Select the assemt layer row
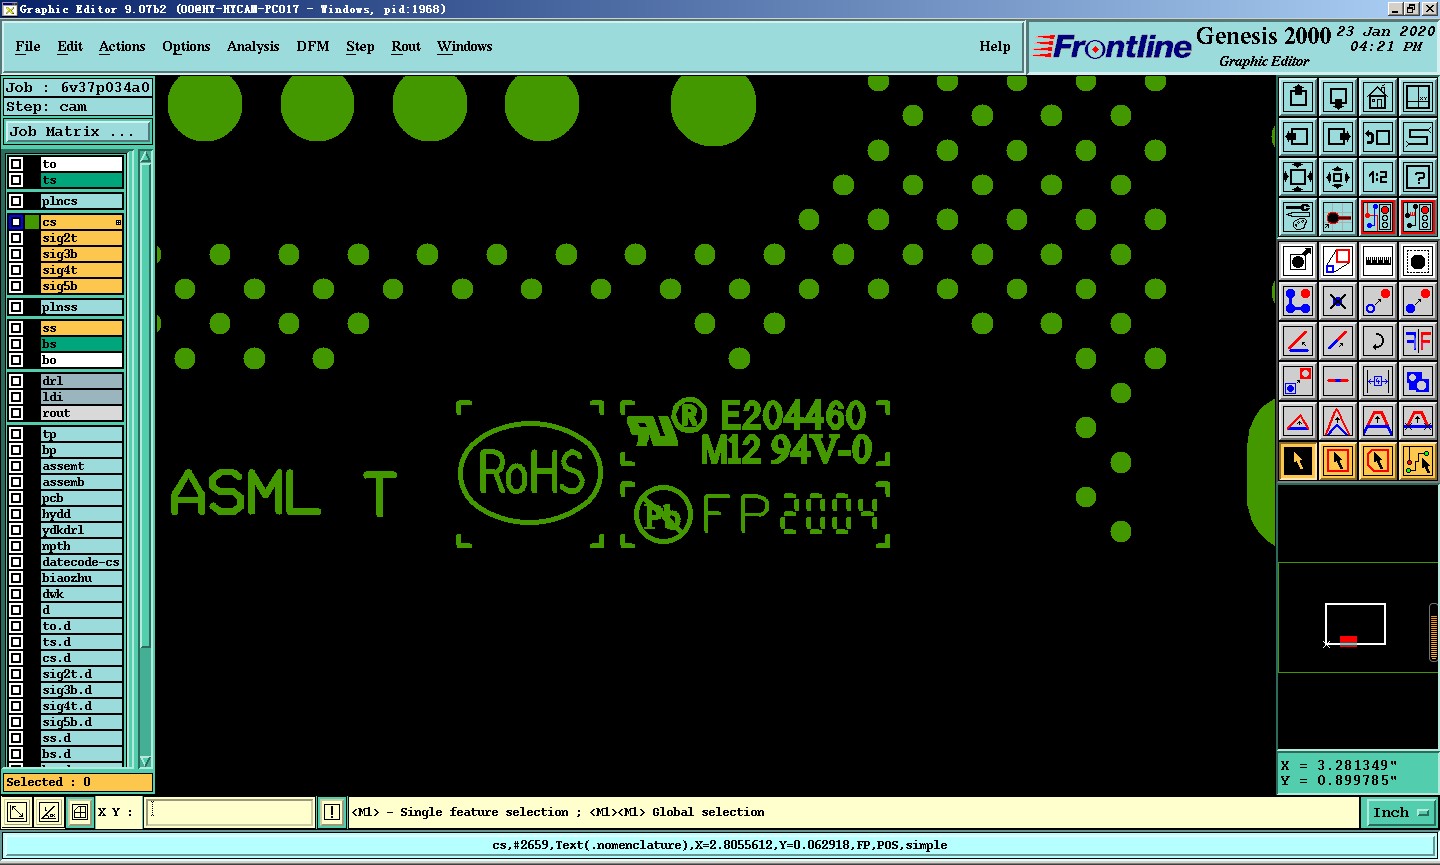Image resolution: width=1440 pixels, height=865 pixels. [81, 466]
